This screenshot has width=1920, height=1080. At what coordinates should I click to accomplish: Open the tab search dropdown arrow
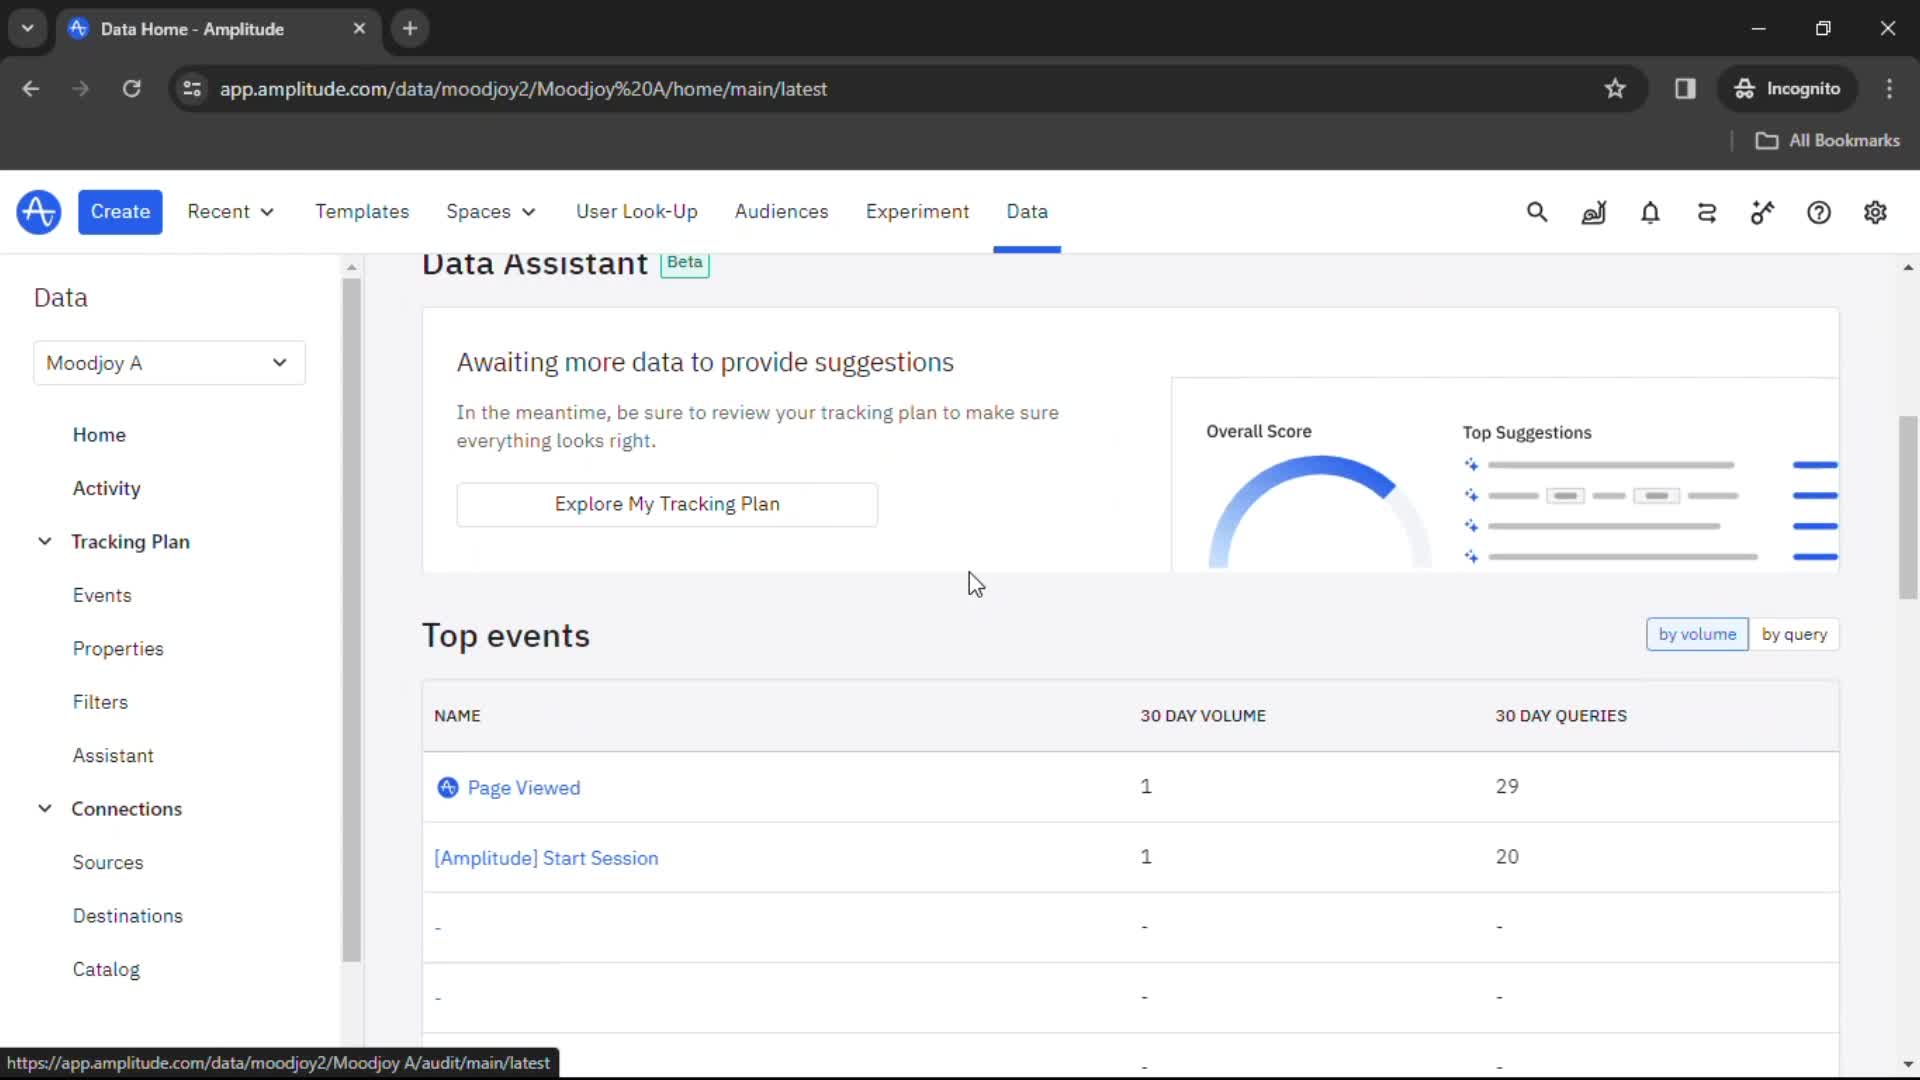(x=28, y=29)
